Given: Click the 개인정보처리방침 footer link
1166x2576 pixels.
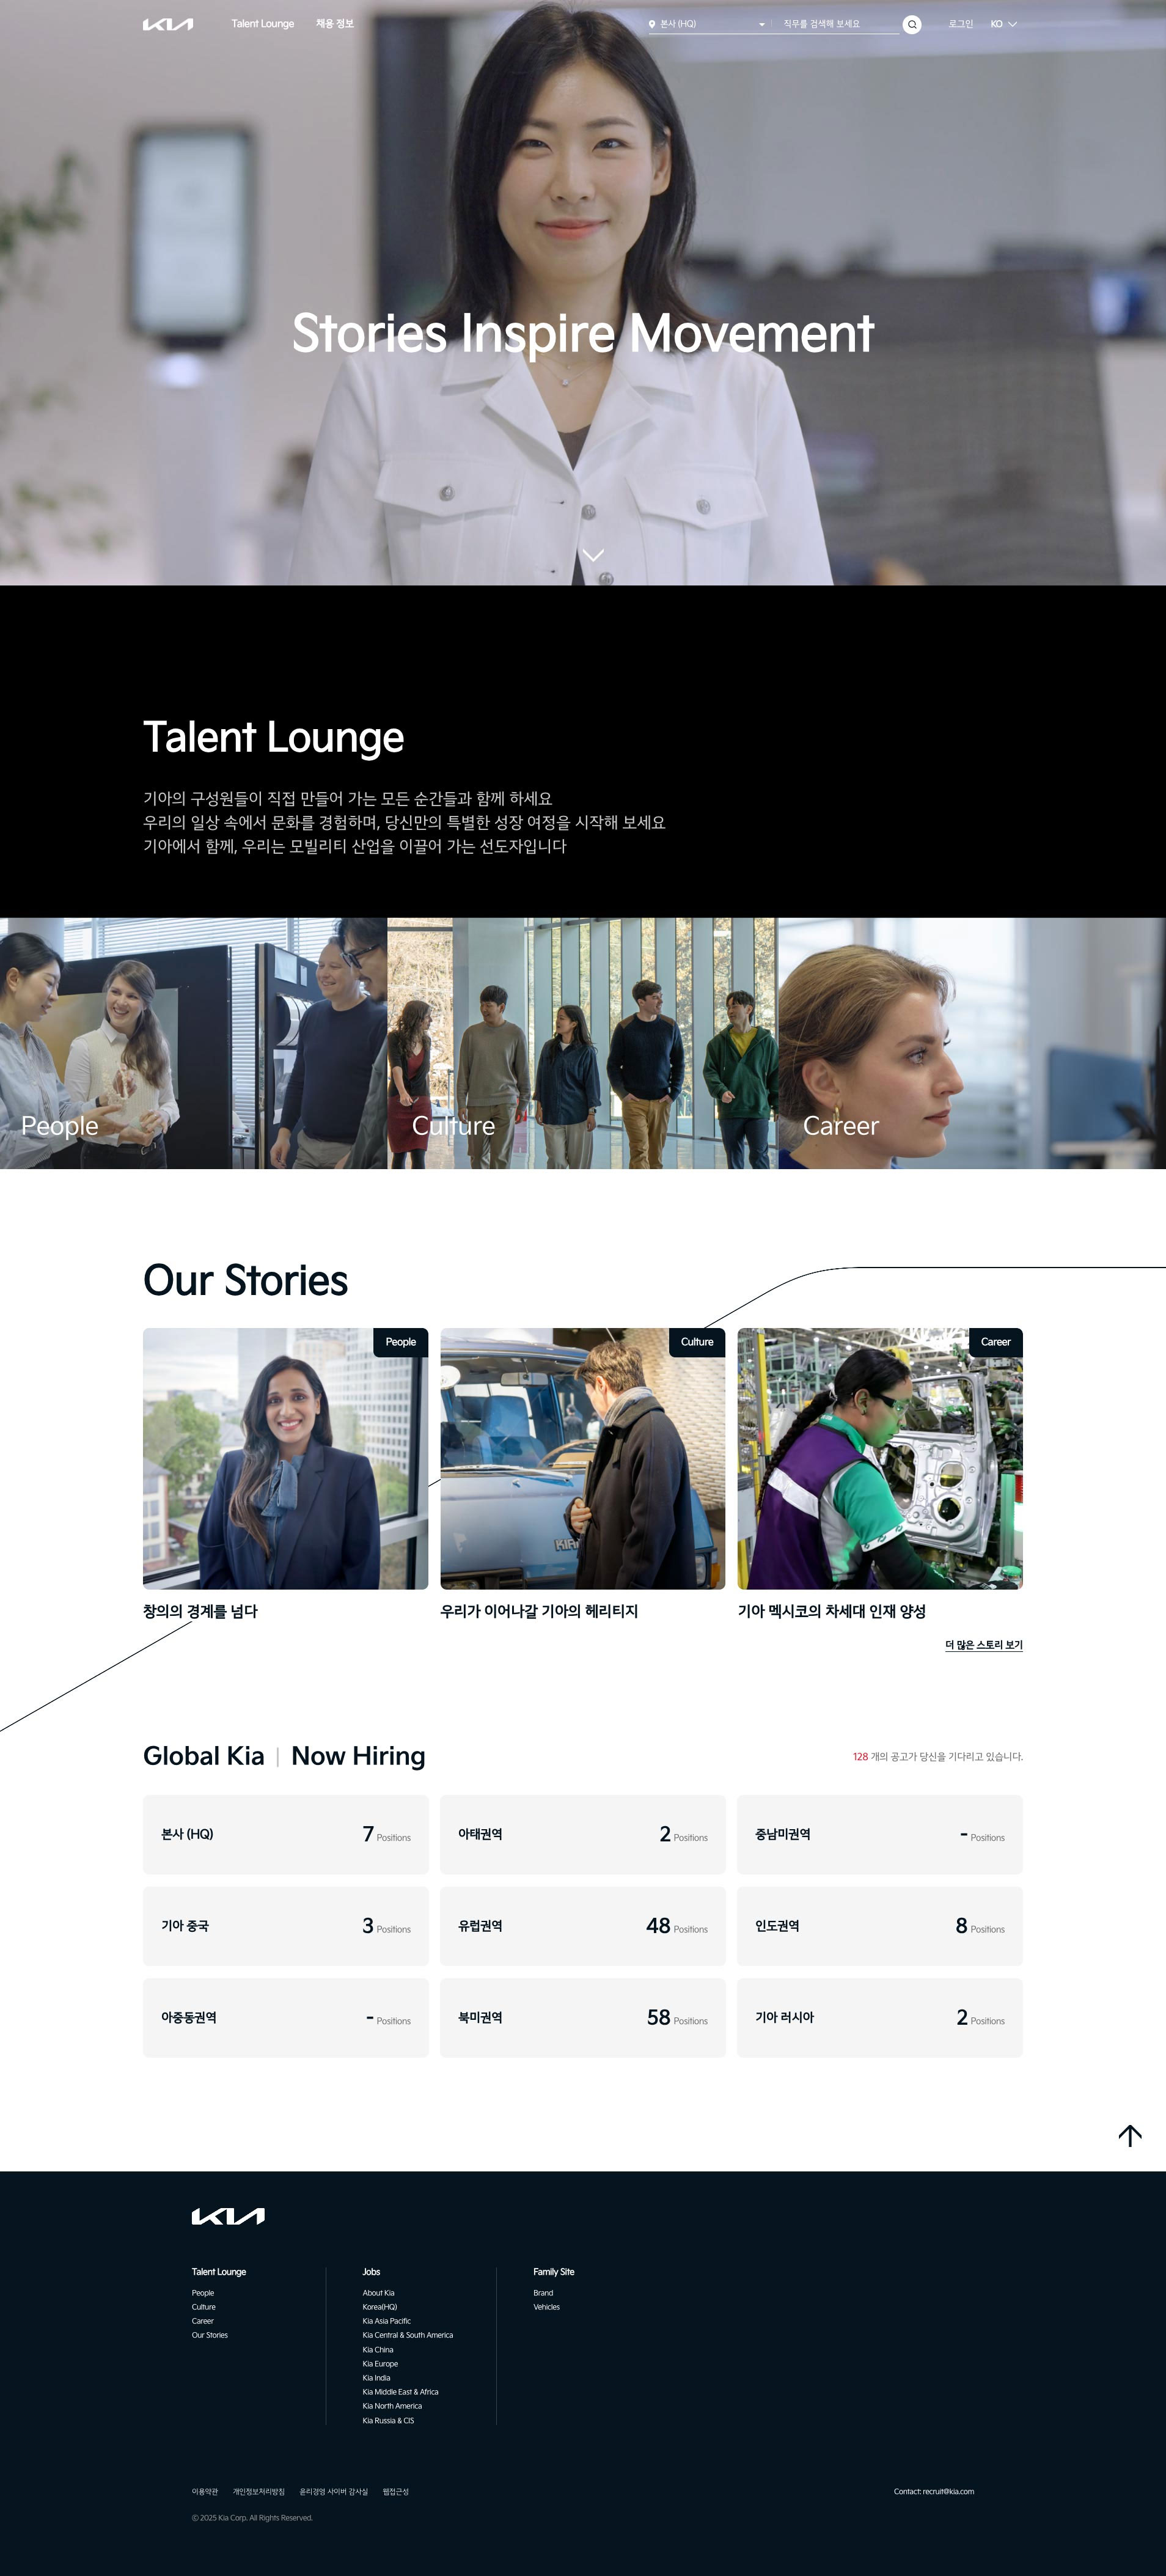Looking at the screenshot, I should pyautogui.click(x=259, y=2491).
